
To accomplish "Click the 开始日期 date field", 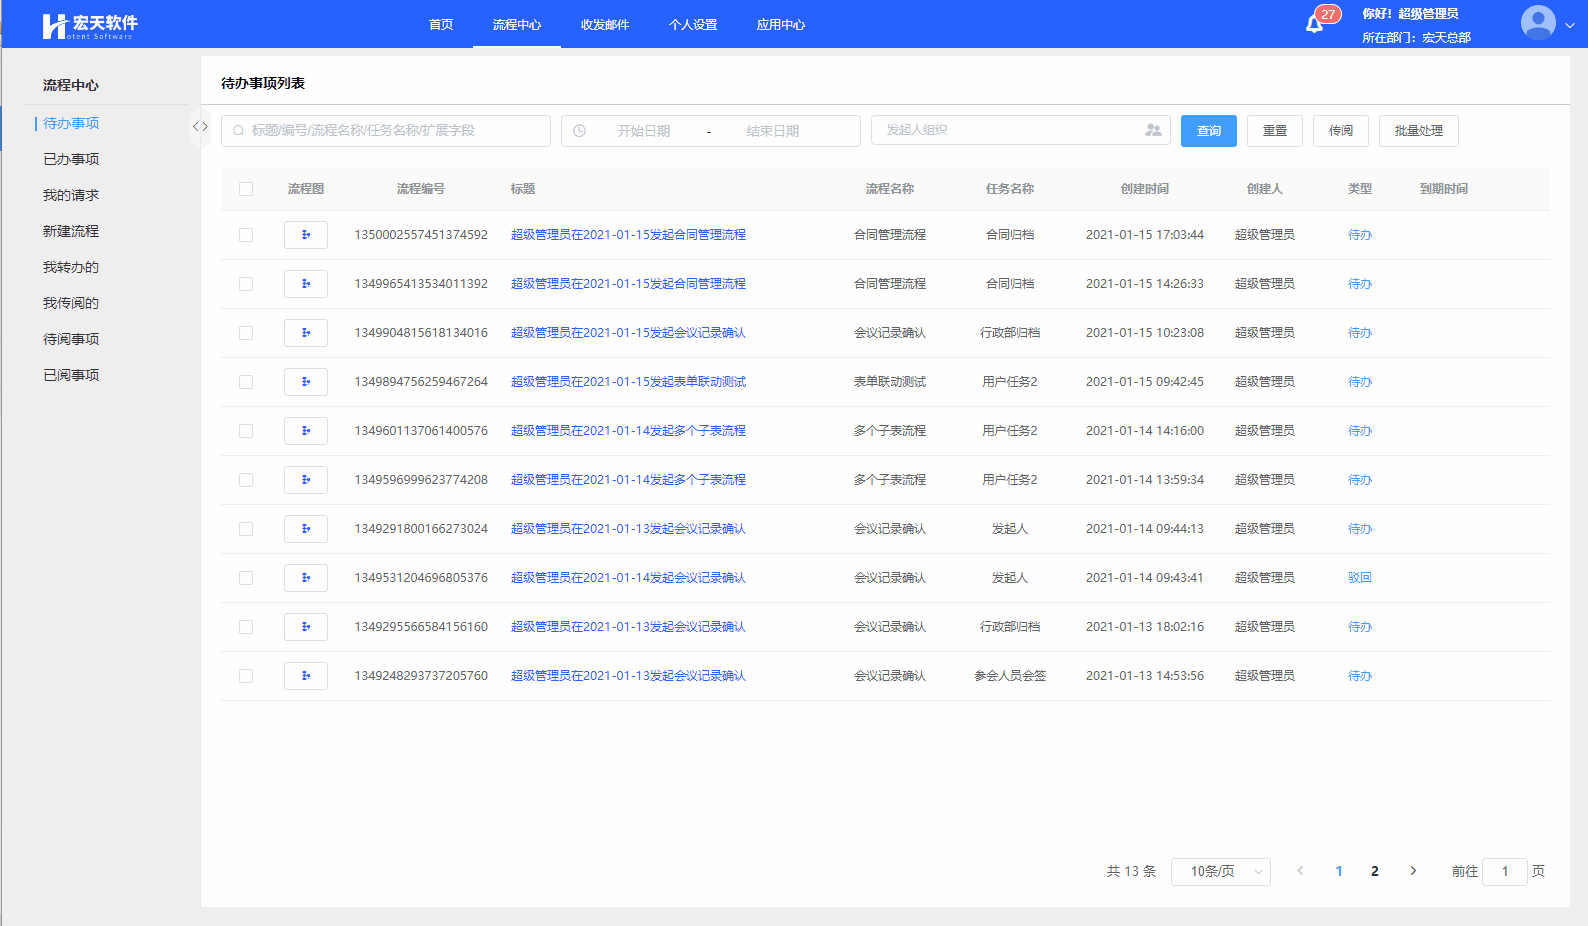I will pos(643,131).
